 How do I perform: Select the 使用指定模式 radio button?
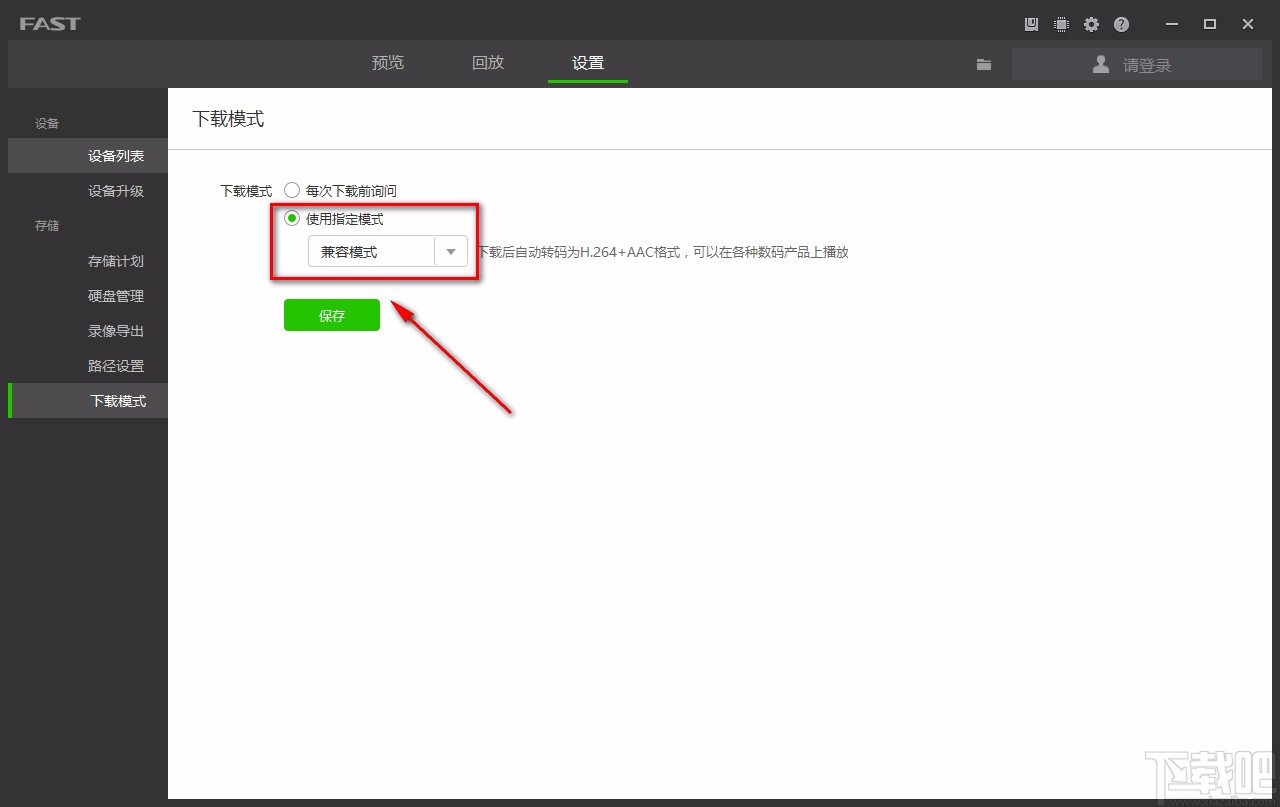[292, 219]
